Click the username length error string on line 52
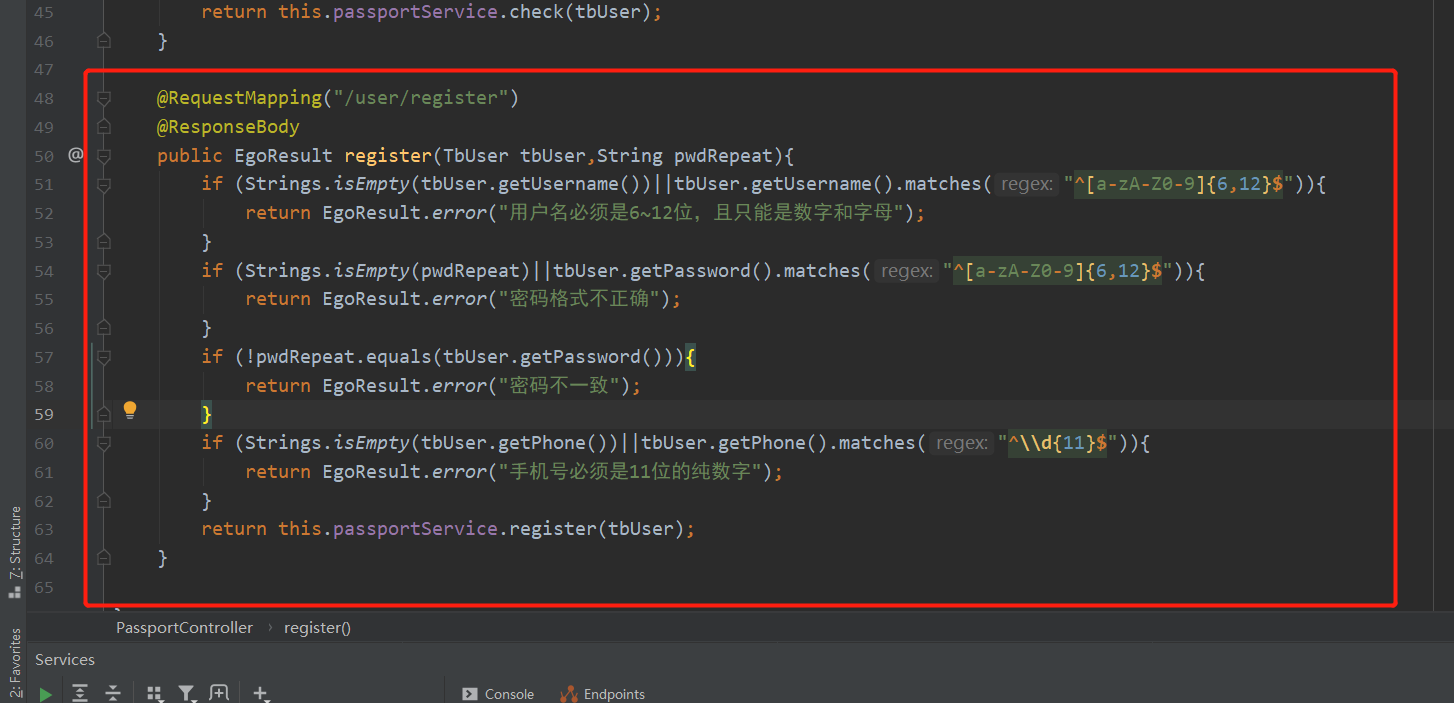1454x703 pixels. click(702, 213)
